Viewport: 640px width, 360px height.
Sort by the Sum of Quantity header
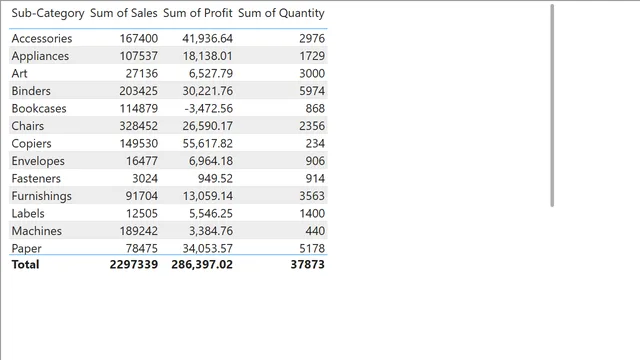click(281, 13)
